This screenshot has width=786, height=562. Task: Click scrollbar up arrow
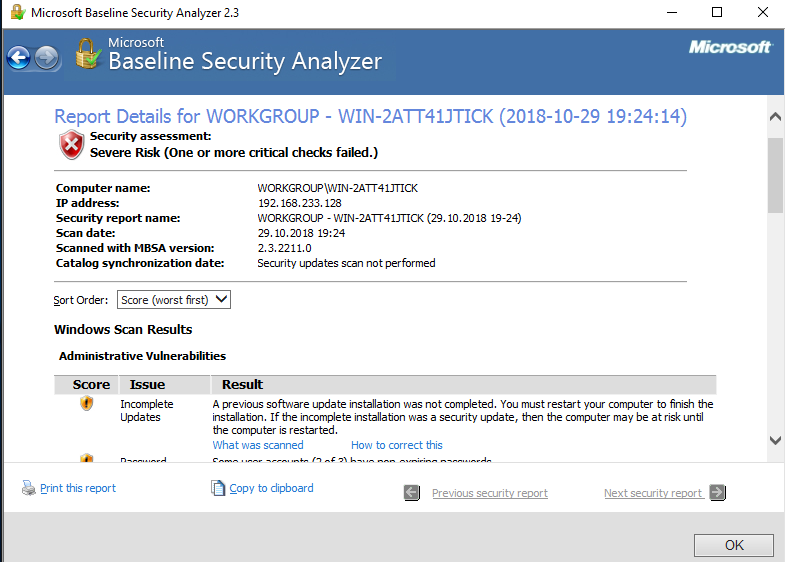[x=775, y=117]
